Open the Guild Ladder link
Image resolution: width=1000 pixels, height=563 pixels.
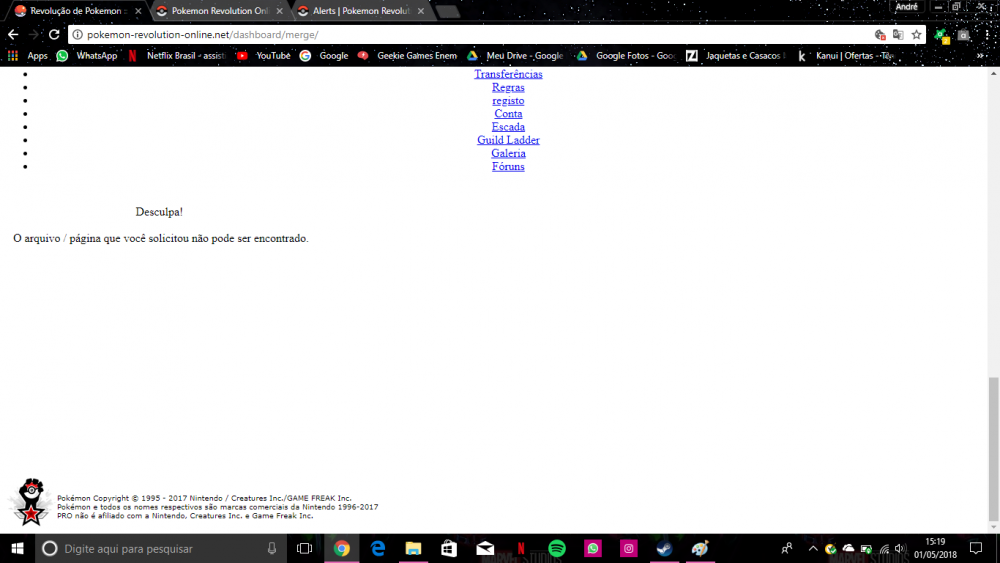coord(508,140)
